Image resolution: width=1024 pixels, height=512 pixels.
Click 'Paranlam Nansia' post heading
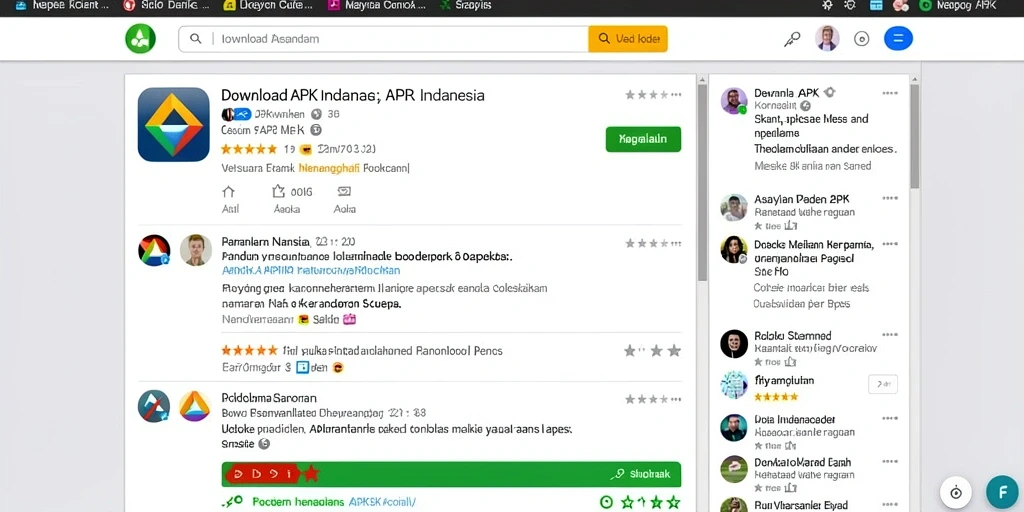(266, 242)
